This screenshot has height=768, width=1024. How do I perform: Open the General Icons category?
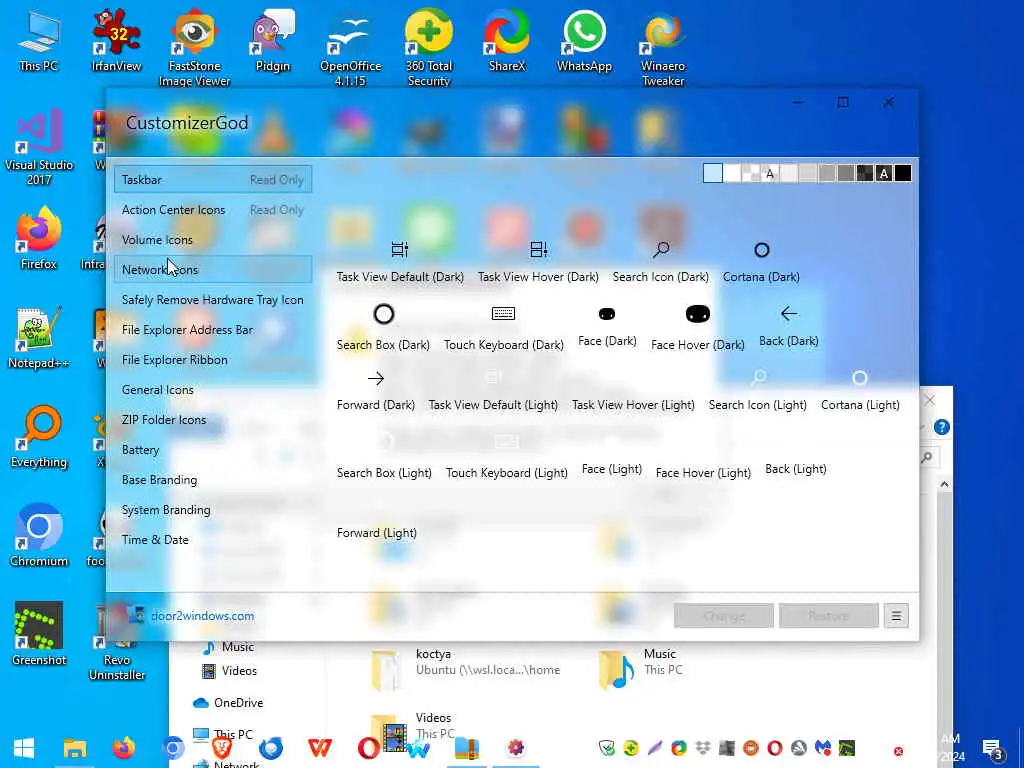coord(213,390)
